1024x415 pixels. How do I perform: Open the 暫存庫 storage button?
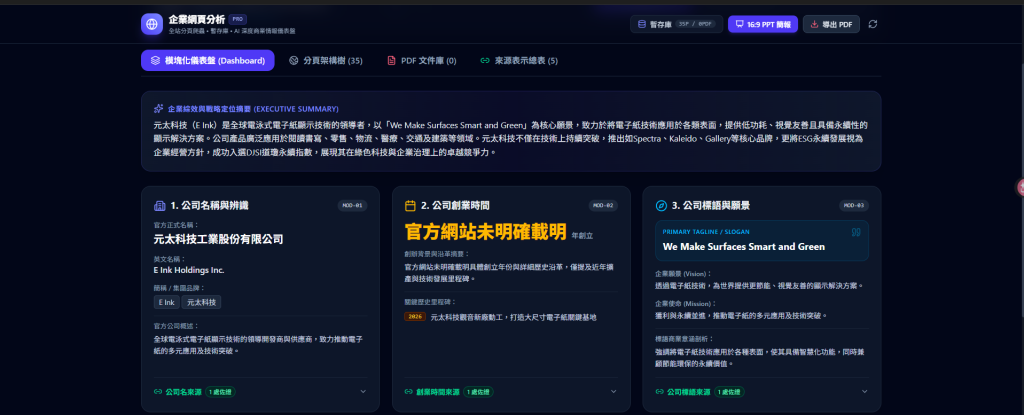677,24
